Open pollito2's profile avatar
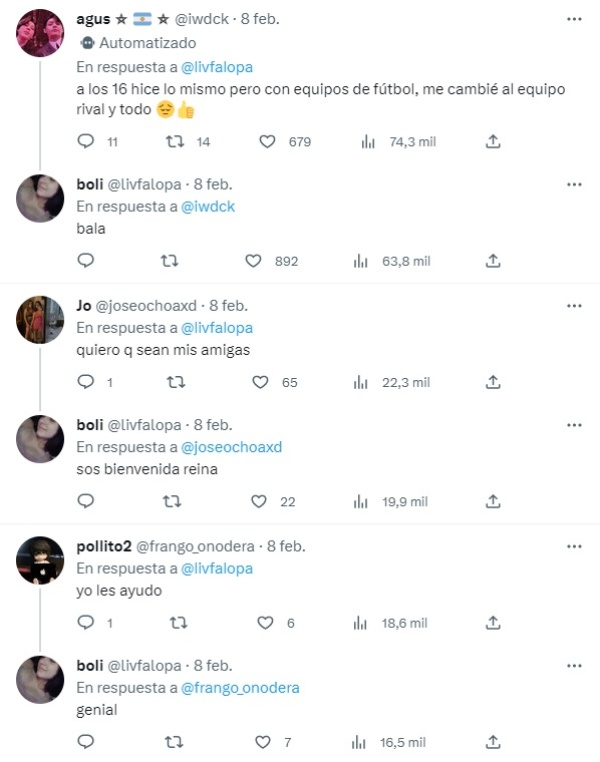 coord(41,561)
